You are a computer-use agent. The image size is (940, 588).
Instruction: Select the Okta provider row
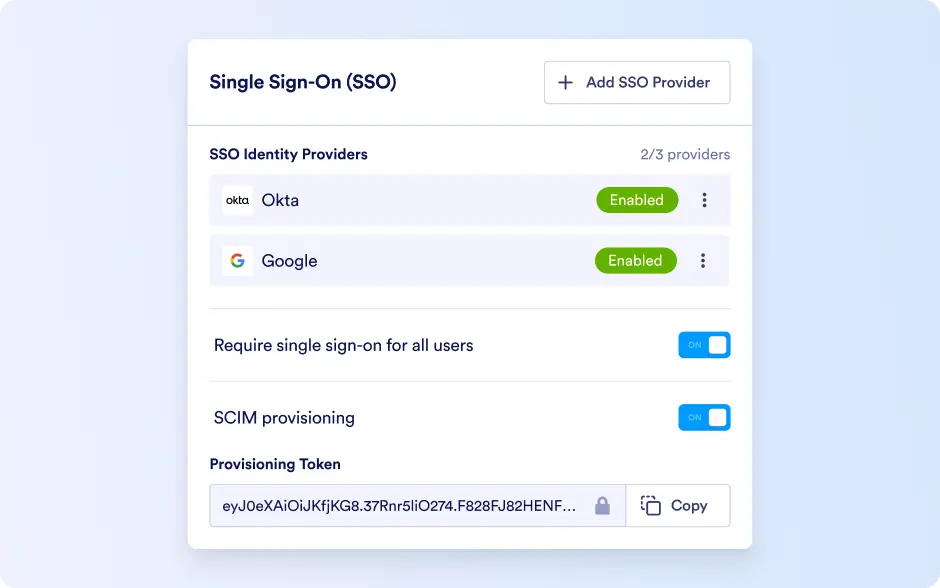click(469, 200)
